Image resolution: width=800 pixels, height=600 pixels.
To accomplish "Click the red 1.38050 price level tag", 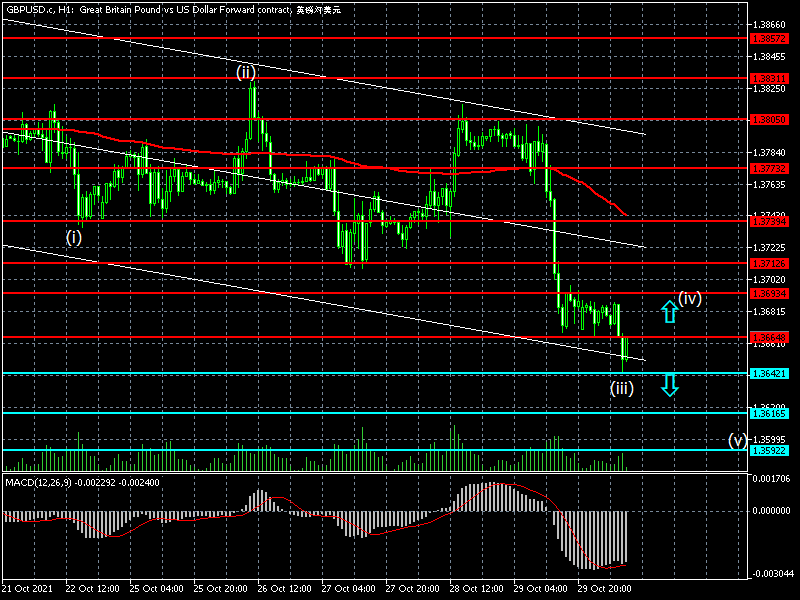I will click(769, 120).
